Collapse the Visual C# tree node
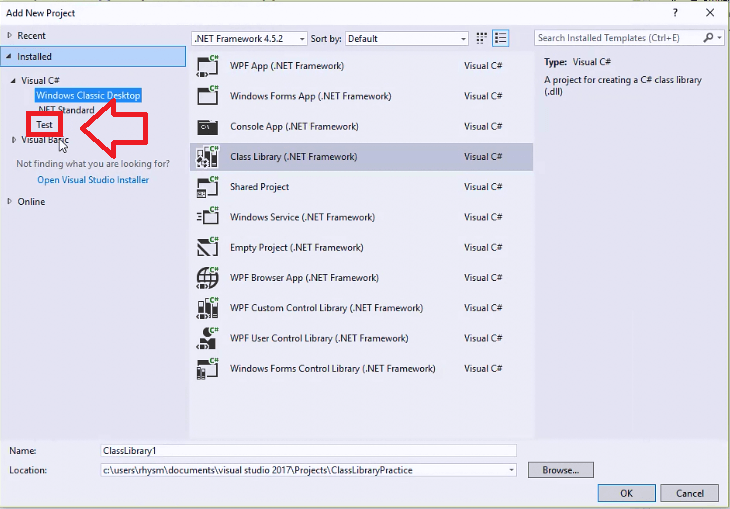730x509 pixels. [x=13, y=81]
